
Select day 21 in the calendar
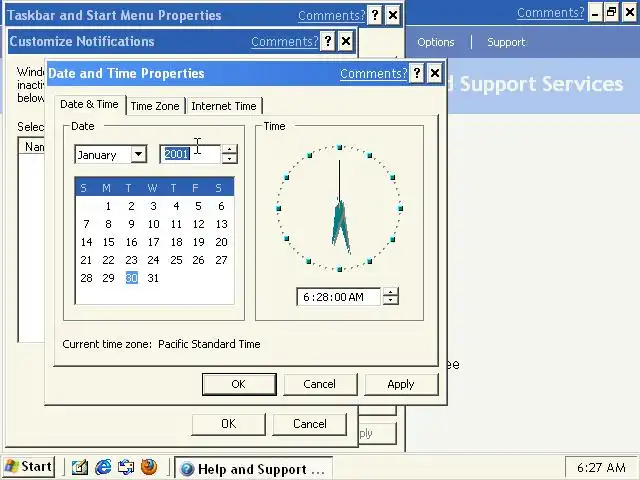pos(86,260)
